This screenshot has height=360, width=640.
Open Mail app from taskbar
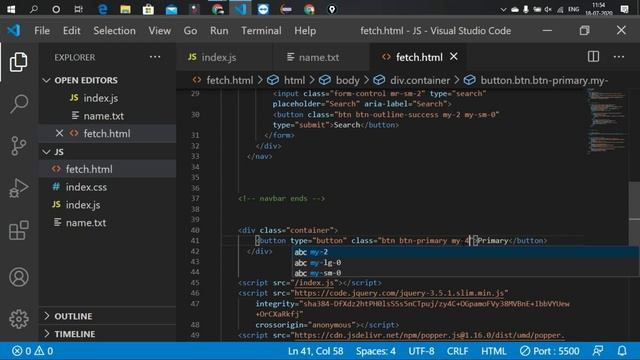[x=171, y=9]
